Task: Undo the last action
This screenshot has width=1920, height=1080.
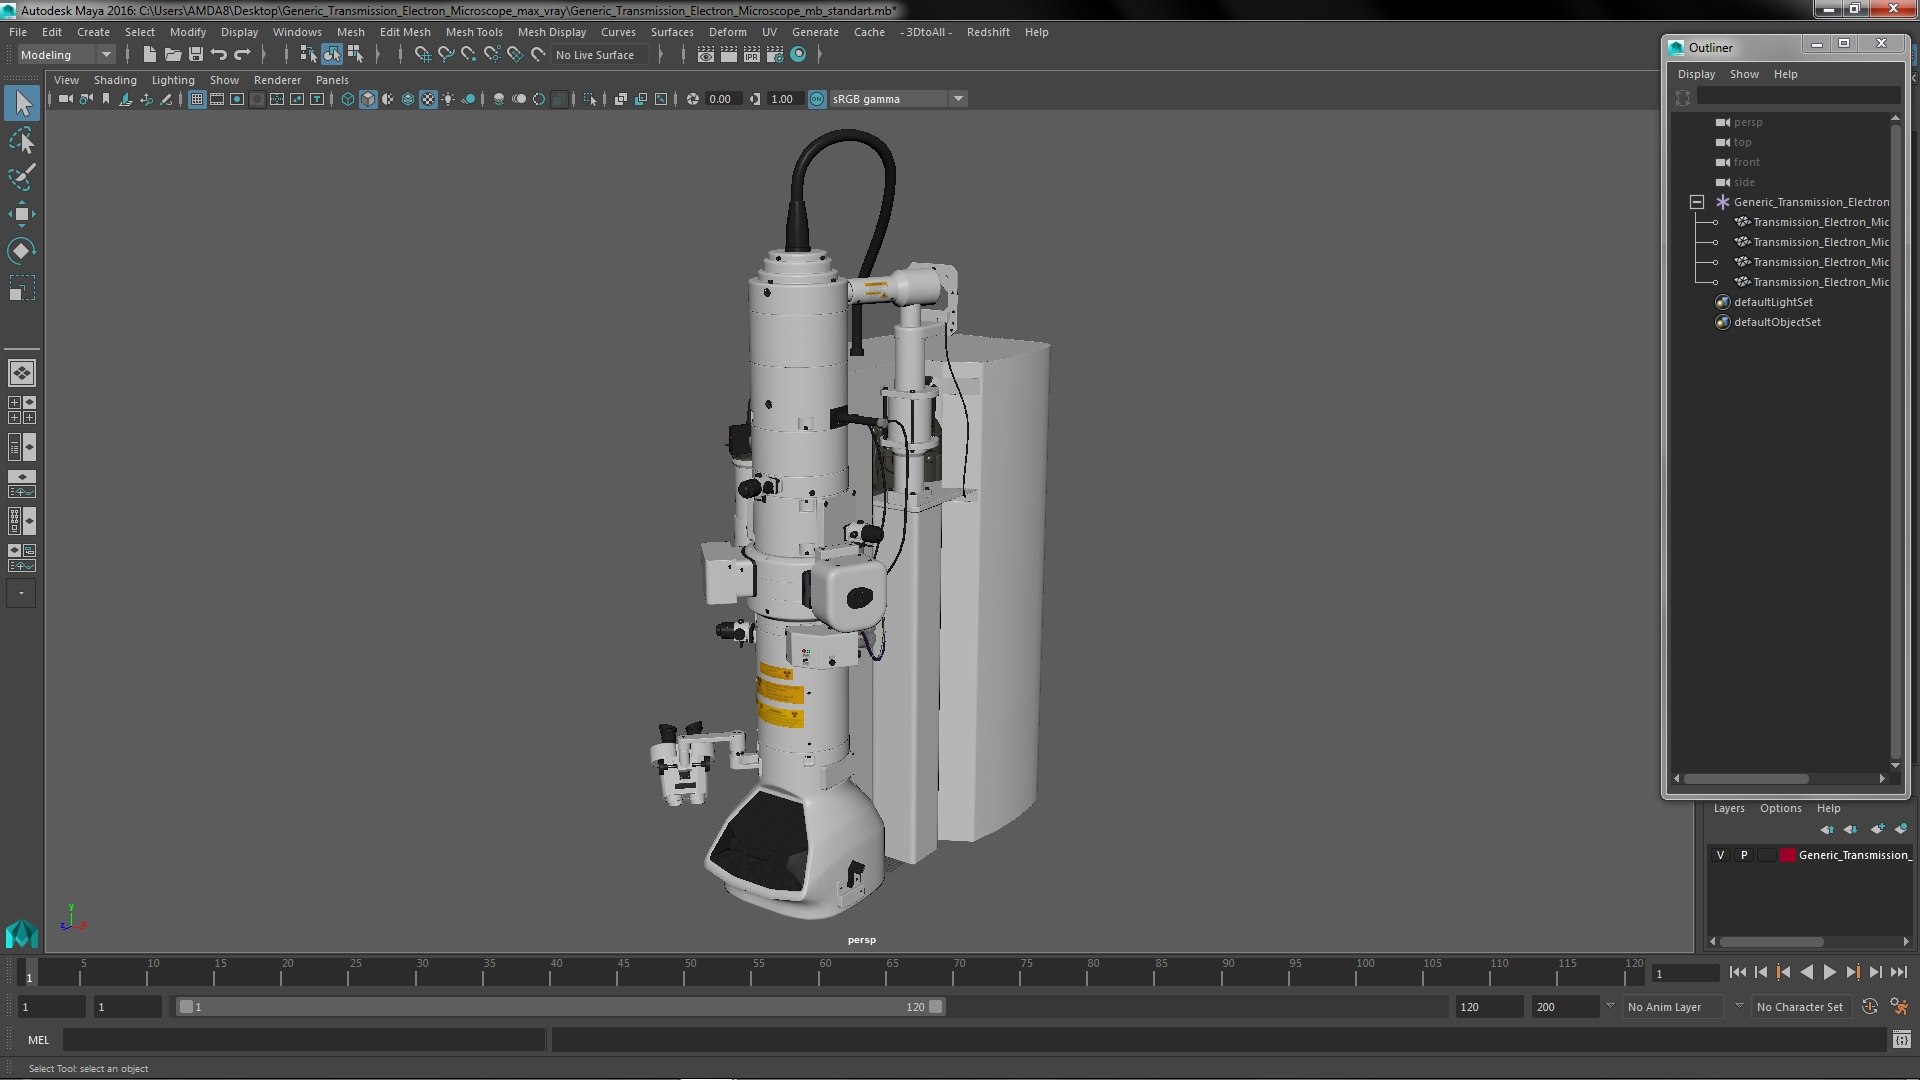Action: [x=219, y=55]
